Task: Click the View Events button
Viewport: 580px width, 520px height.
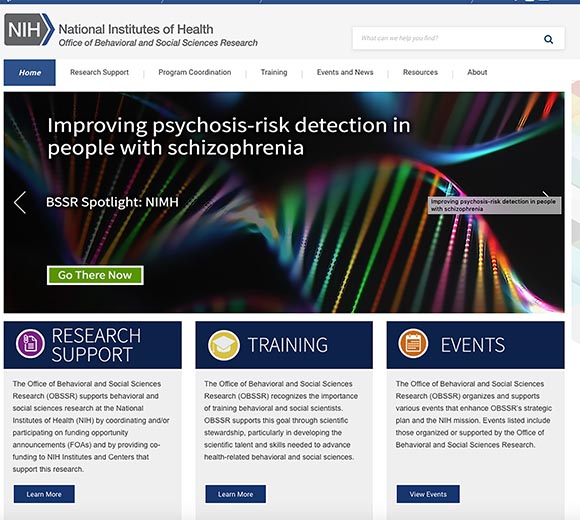Action: coord(428,494)
